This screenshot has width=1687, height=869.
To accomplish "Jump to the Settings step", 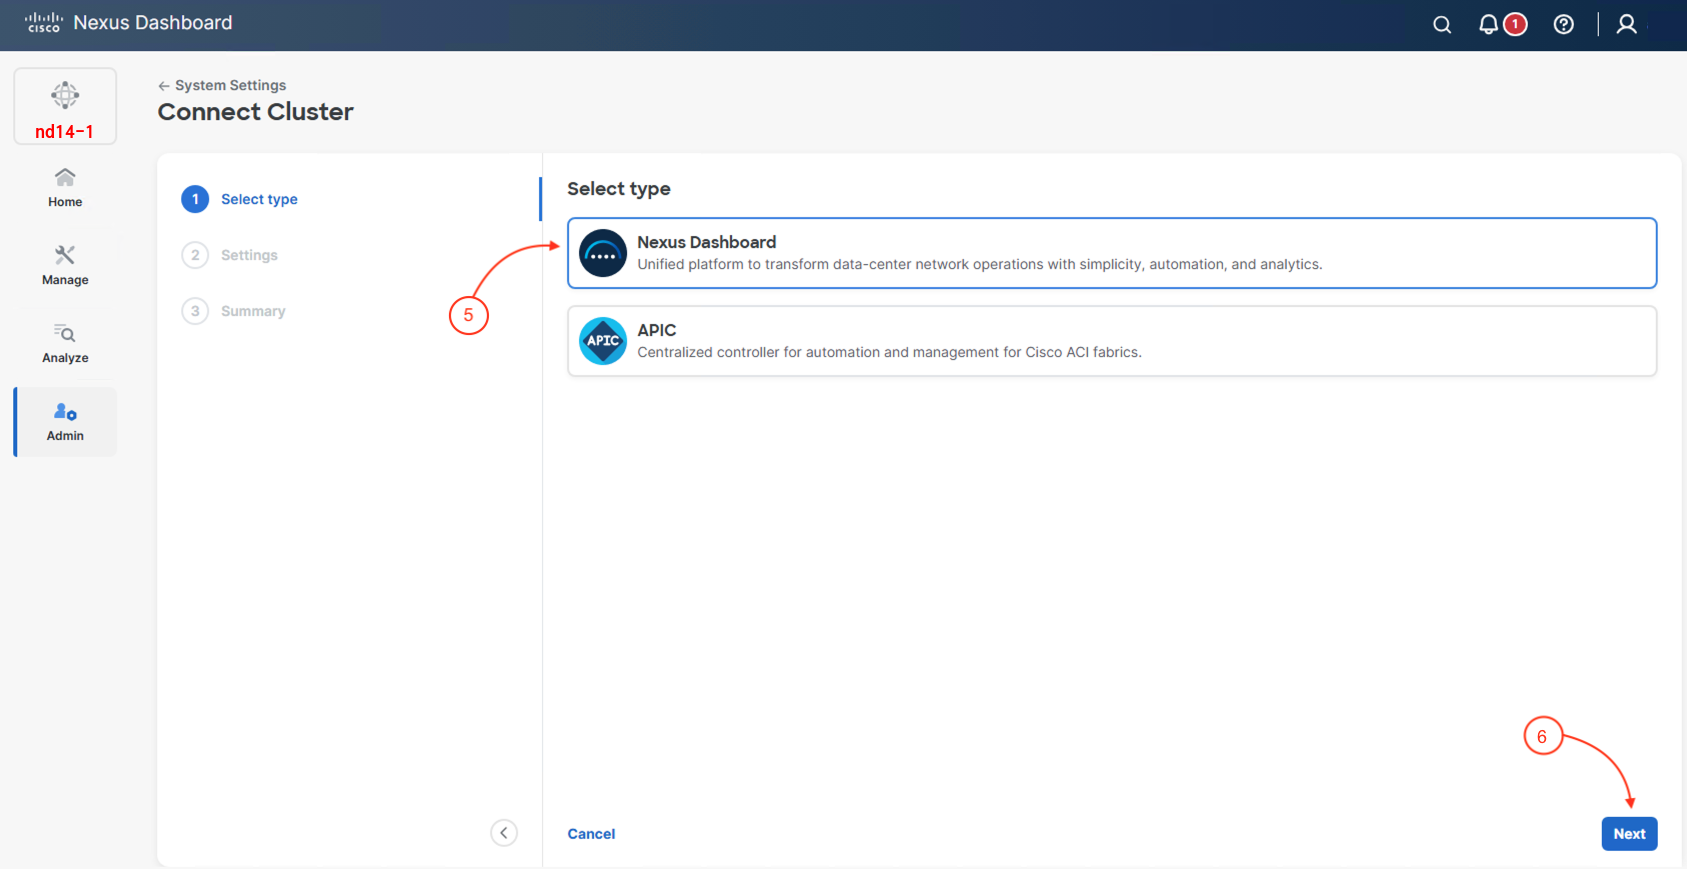I will coord(248,255).
